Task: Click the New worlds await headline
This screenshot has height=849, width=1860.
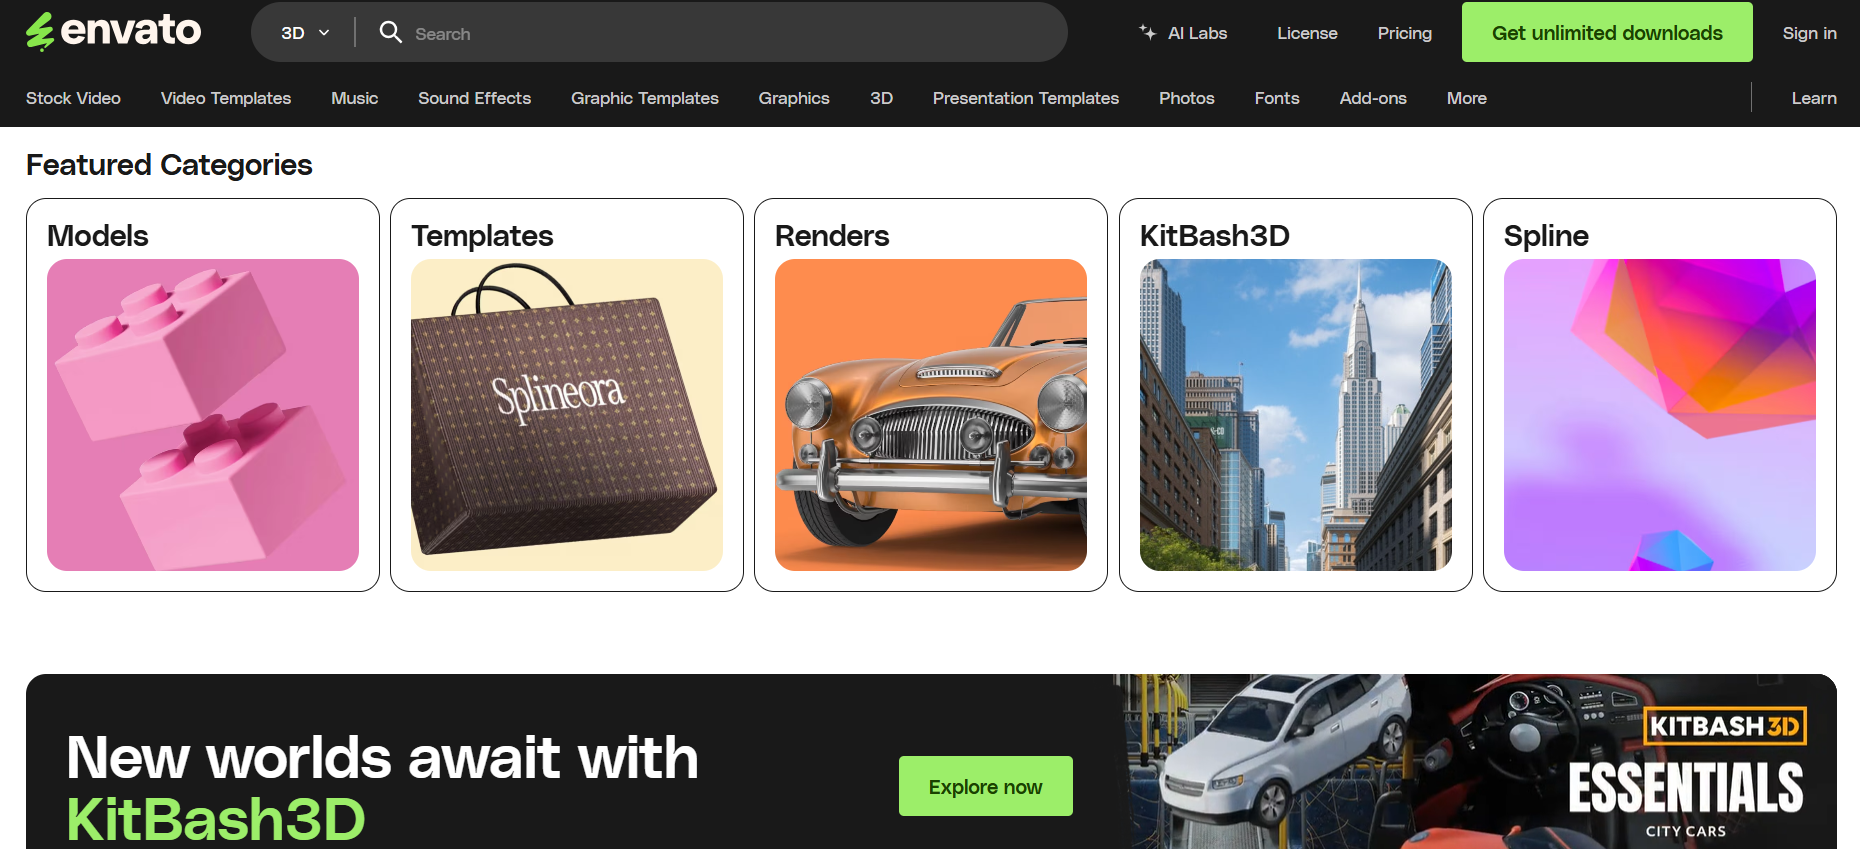Action: point(382,789)
